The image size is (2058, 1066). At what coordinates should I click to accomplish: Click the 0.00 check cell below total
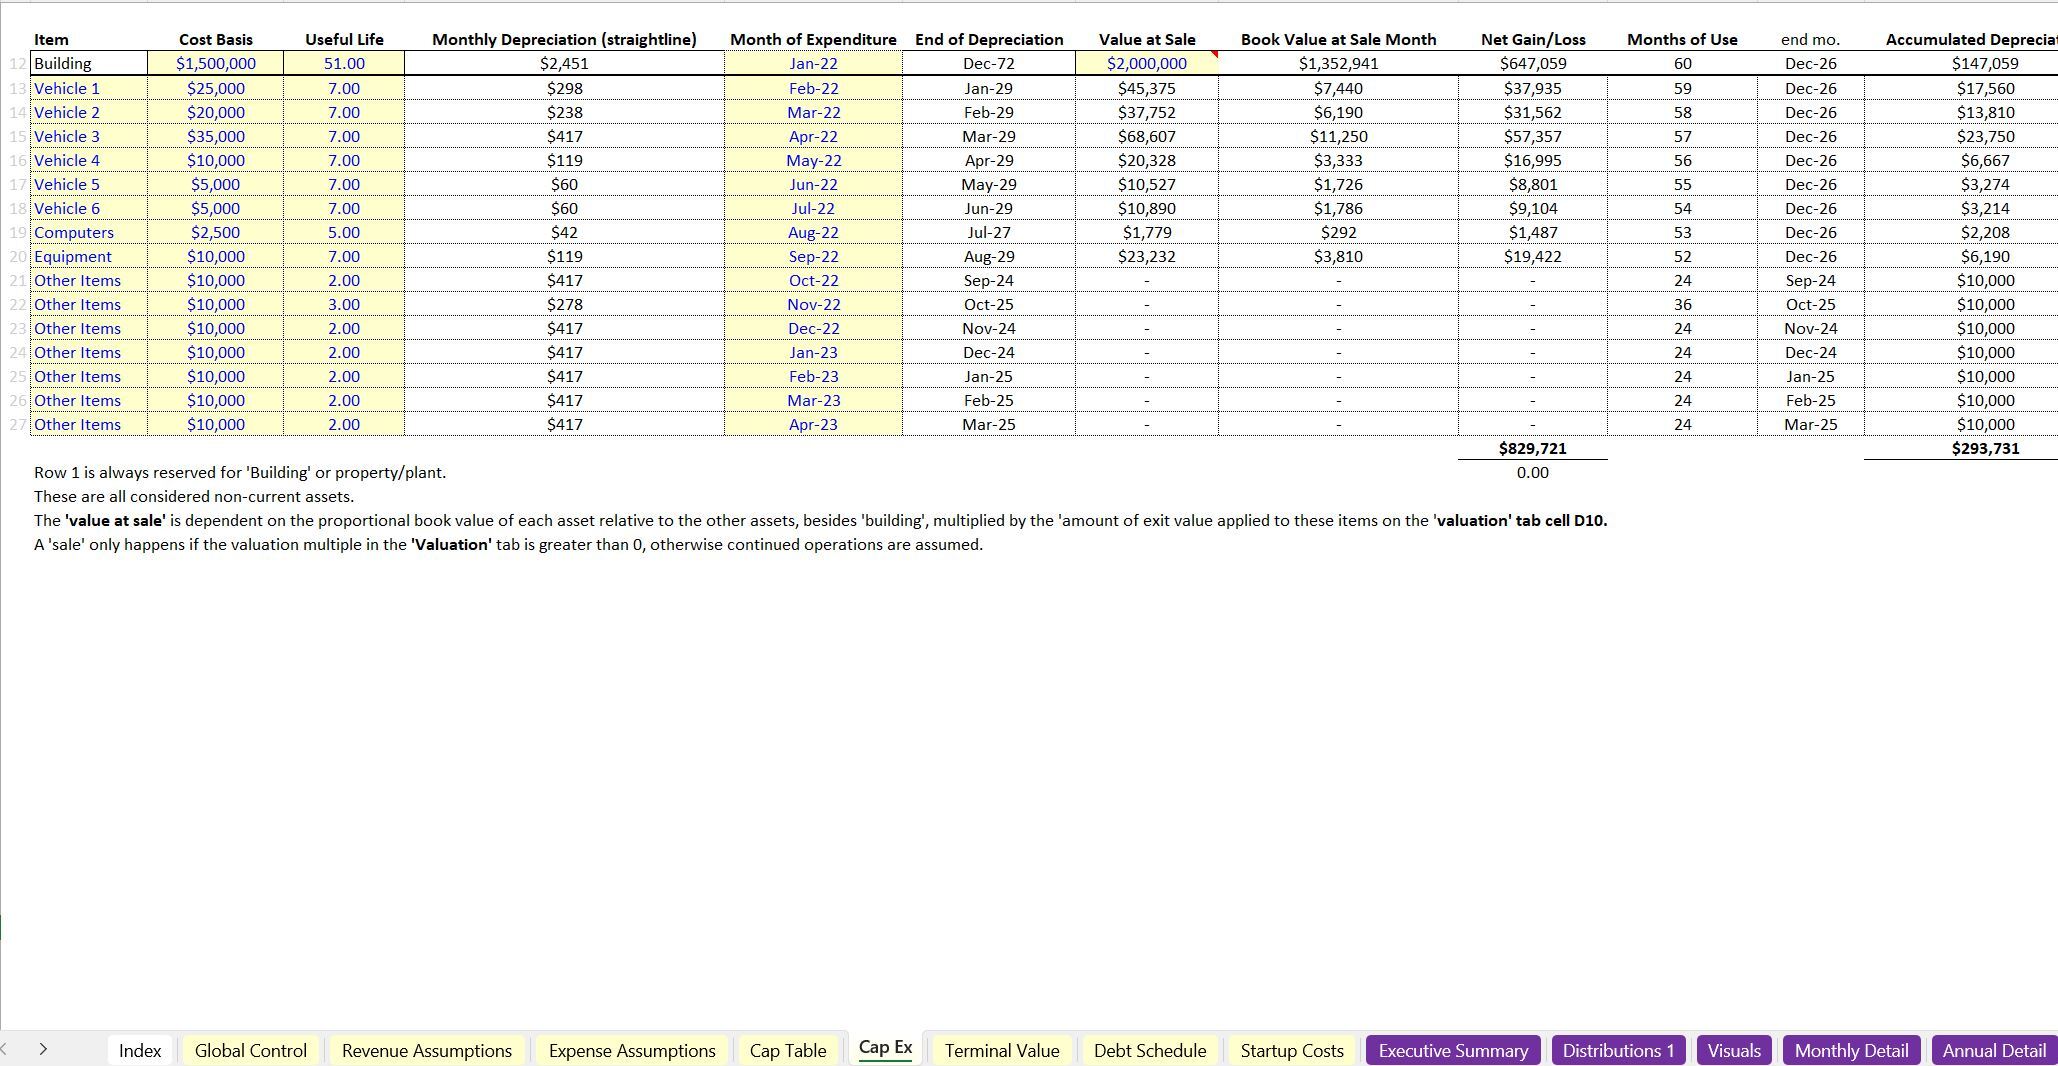(1532, 472)
